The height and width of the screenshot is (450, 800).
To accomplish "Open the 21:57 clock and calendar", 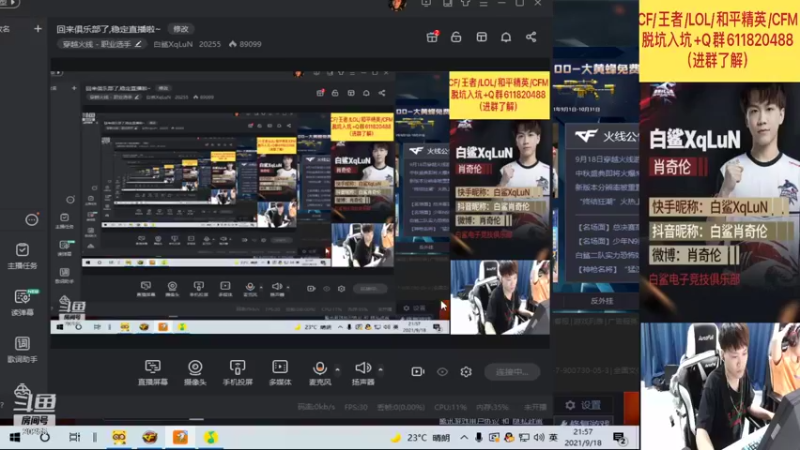I will coord(583,437).
